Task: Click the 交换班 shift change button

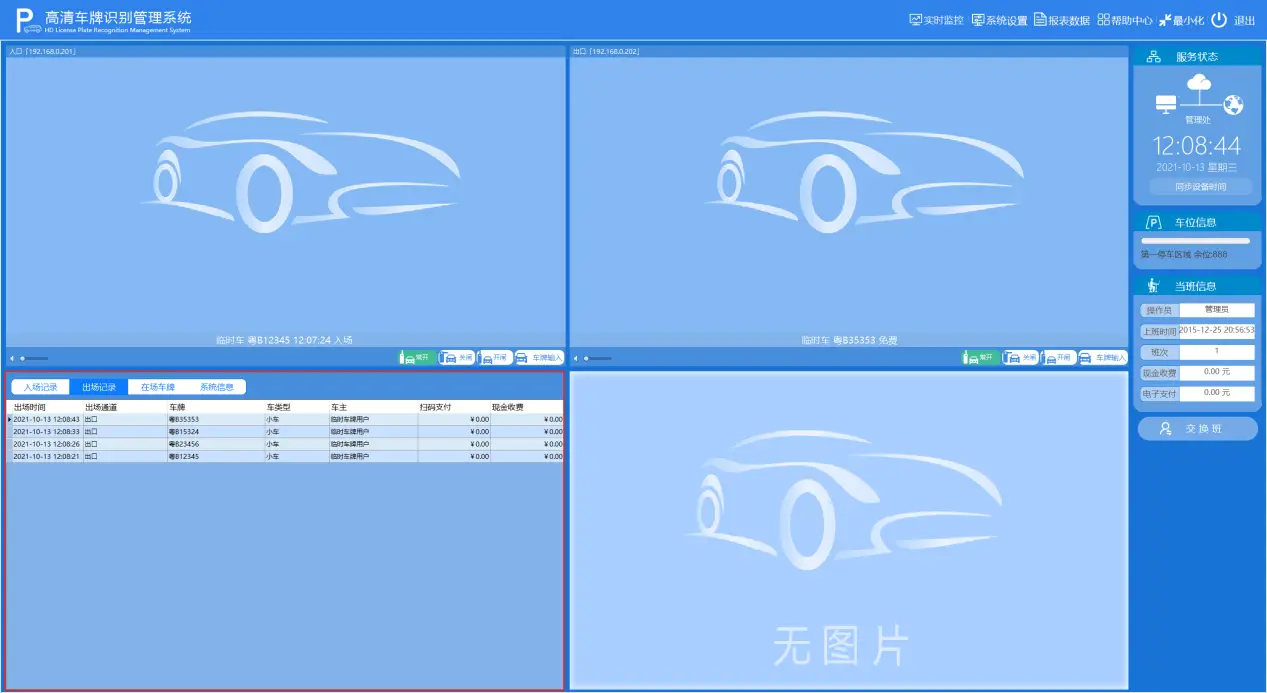Action: click(x=1197, y=429)
